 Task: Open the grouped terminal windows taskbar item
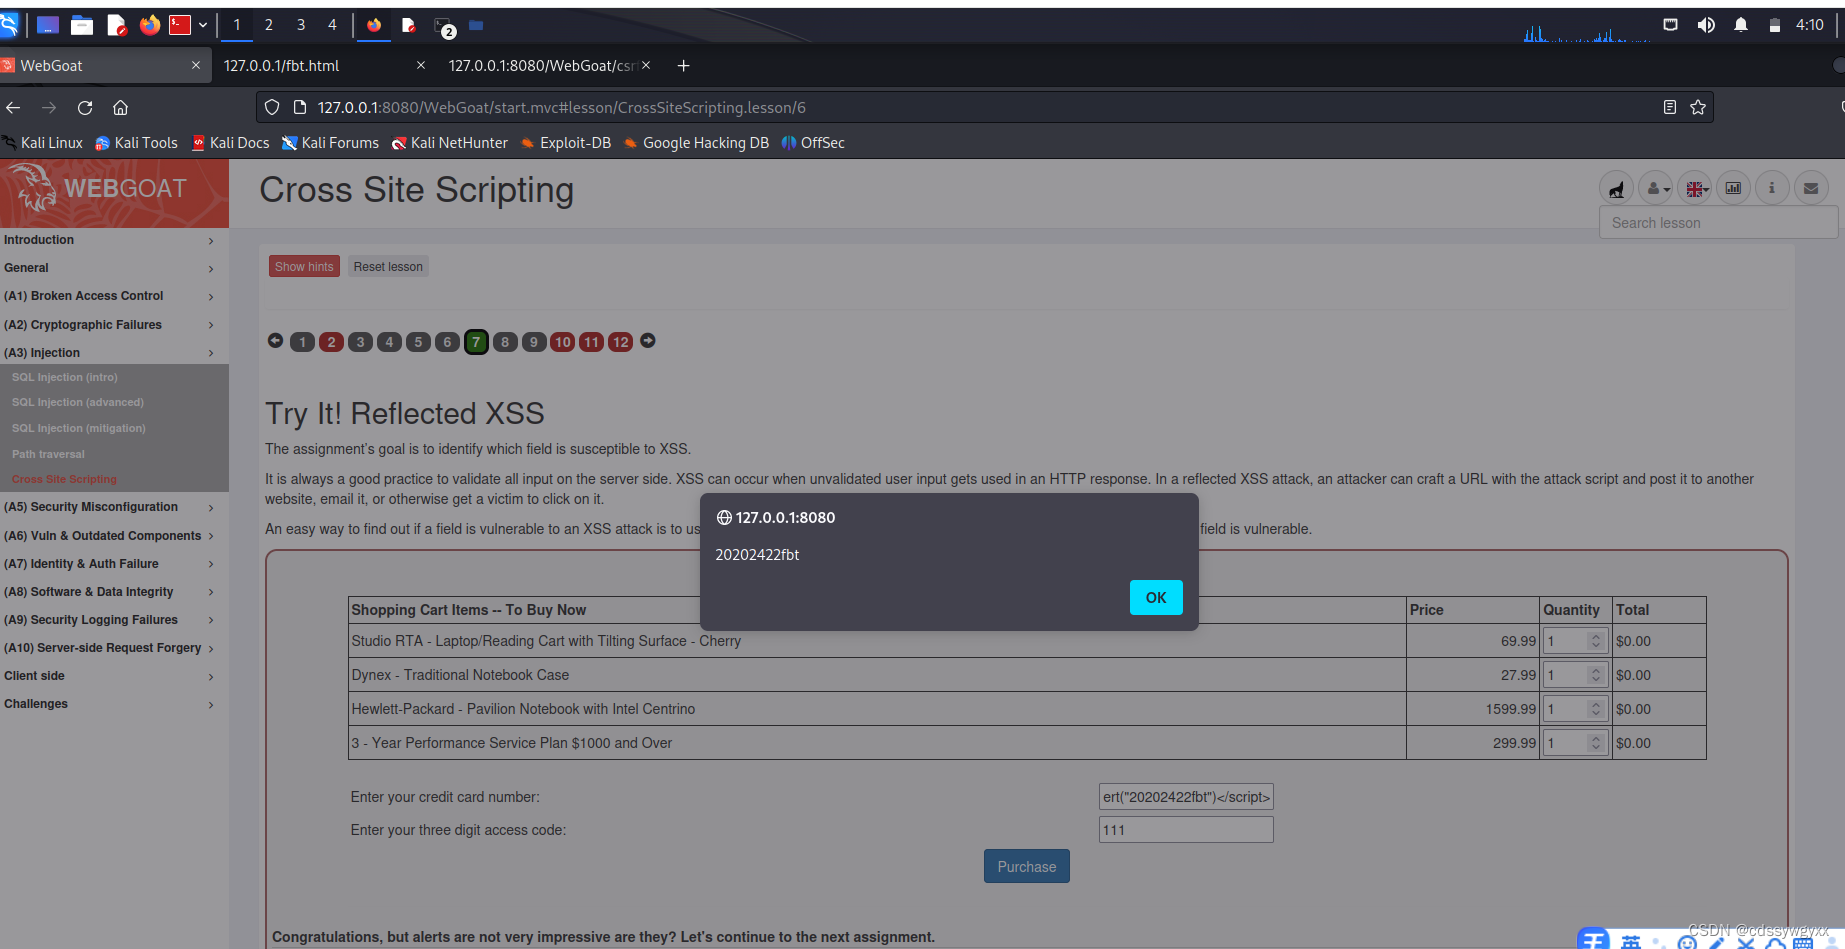point(444,26)
